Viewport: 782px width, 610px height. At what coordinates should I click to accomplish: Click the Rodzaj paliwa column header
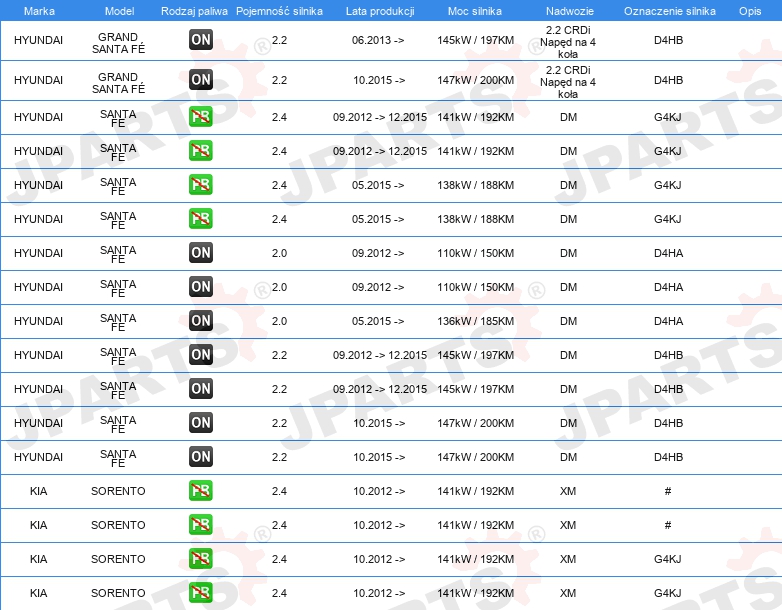(194, 11)
